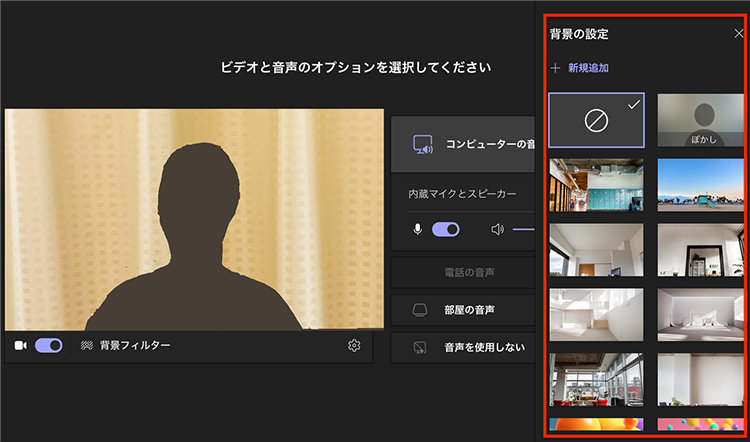Toggle the microphone switch
The height and width of the screenshot is (442, 750).
[x=445, y=230]
